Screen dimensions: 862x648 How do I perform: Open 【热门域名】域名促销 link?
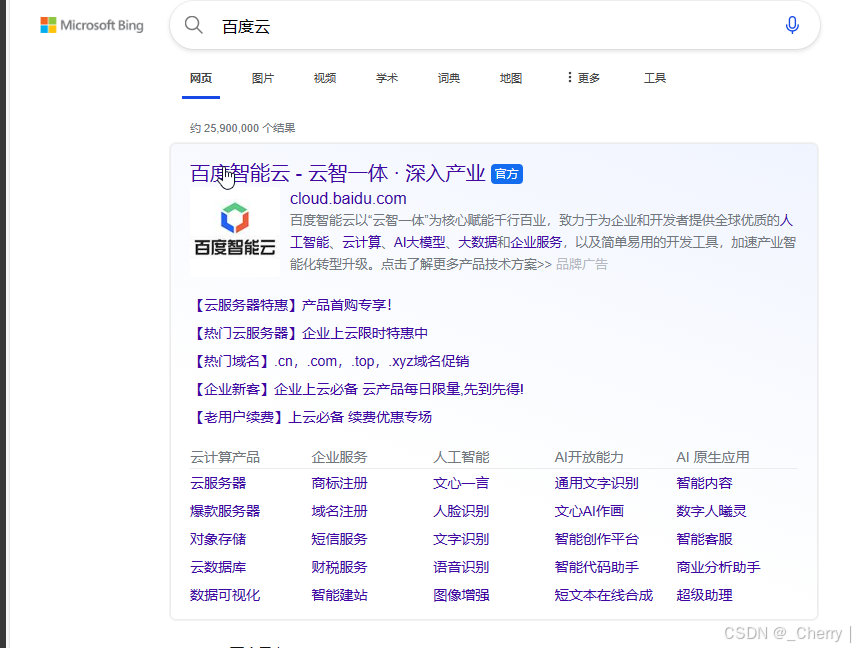pyautogui.click(x=330, y=361)
